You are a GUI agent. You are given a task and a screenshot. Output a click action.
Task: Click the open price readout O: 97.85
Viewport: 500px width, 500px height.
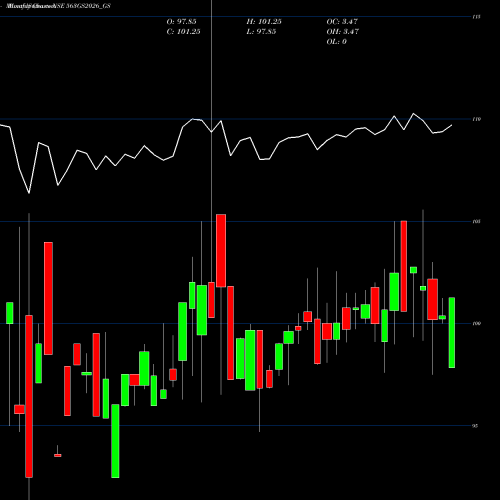click(x=181, y=22)
